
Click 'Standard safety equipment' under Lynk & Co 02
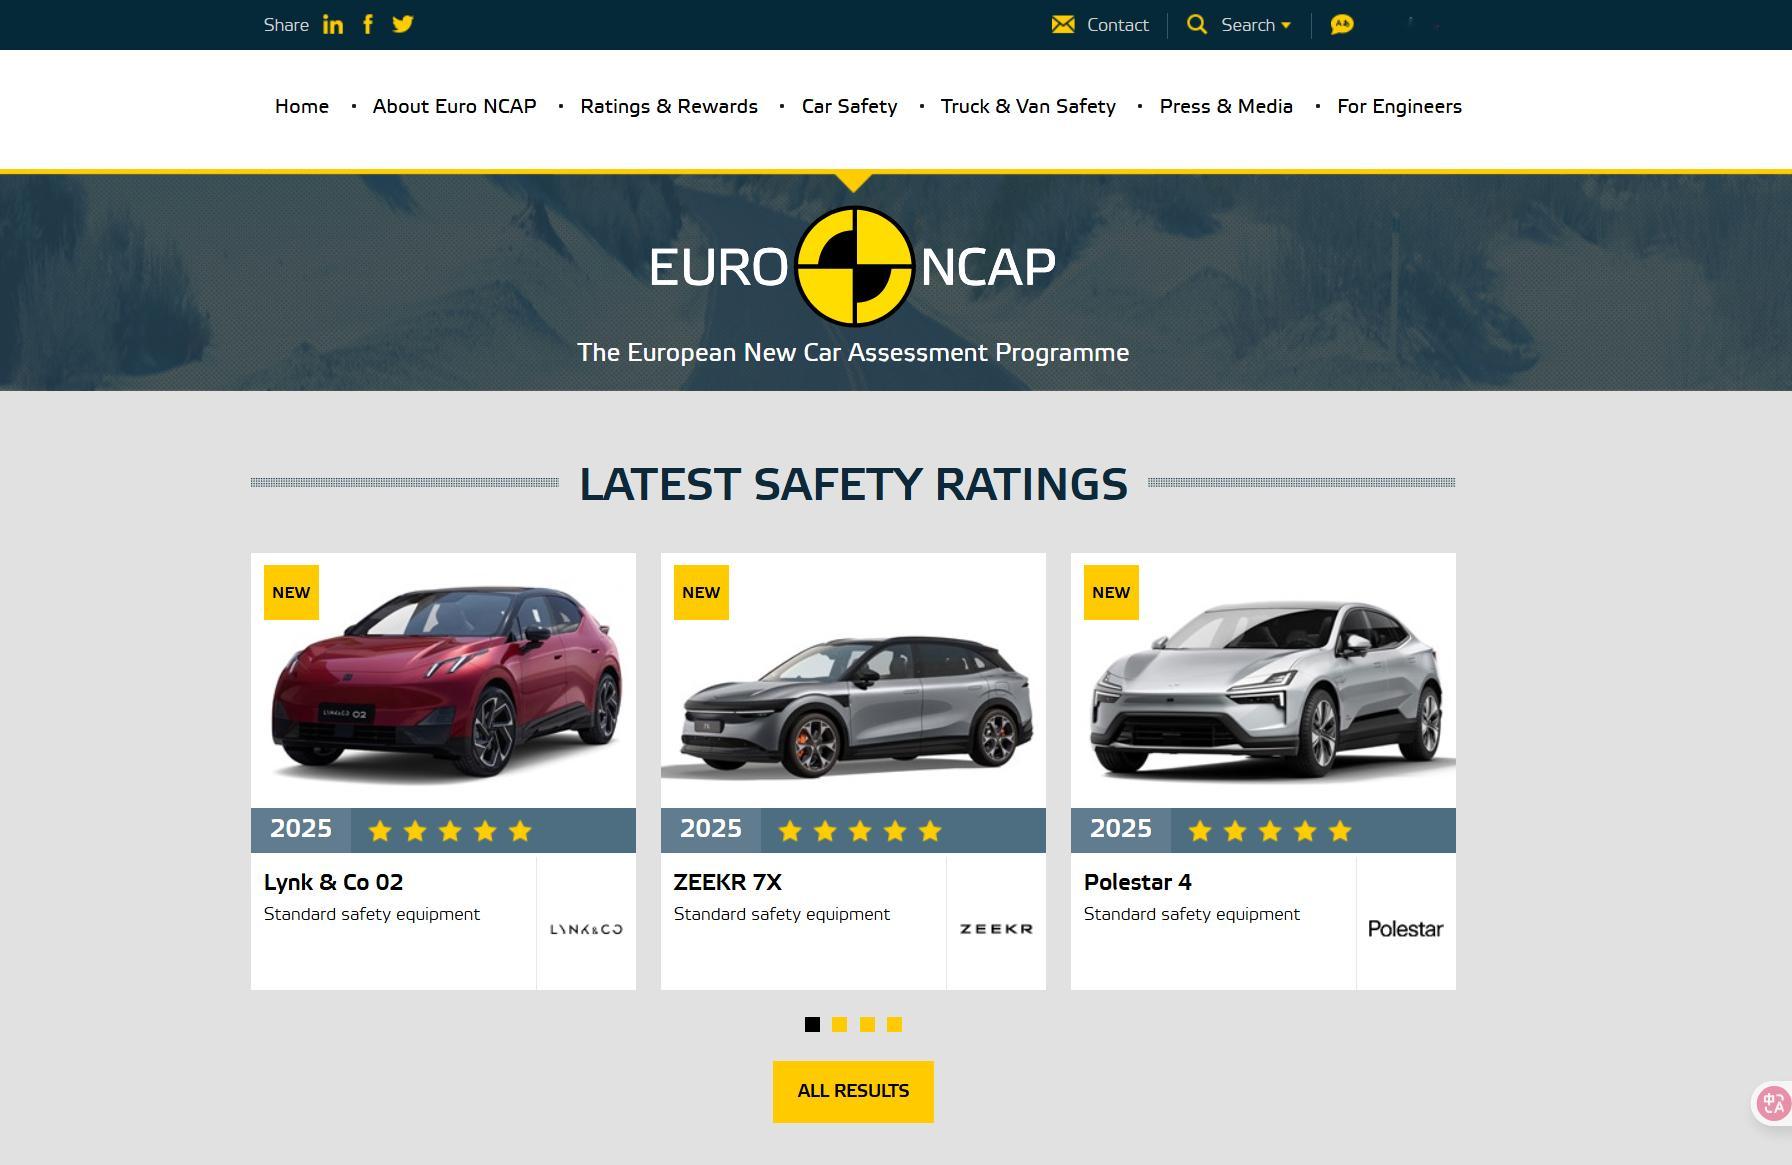tap(372, 914)
